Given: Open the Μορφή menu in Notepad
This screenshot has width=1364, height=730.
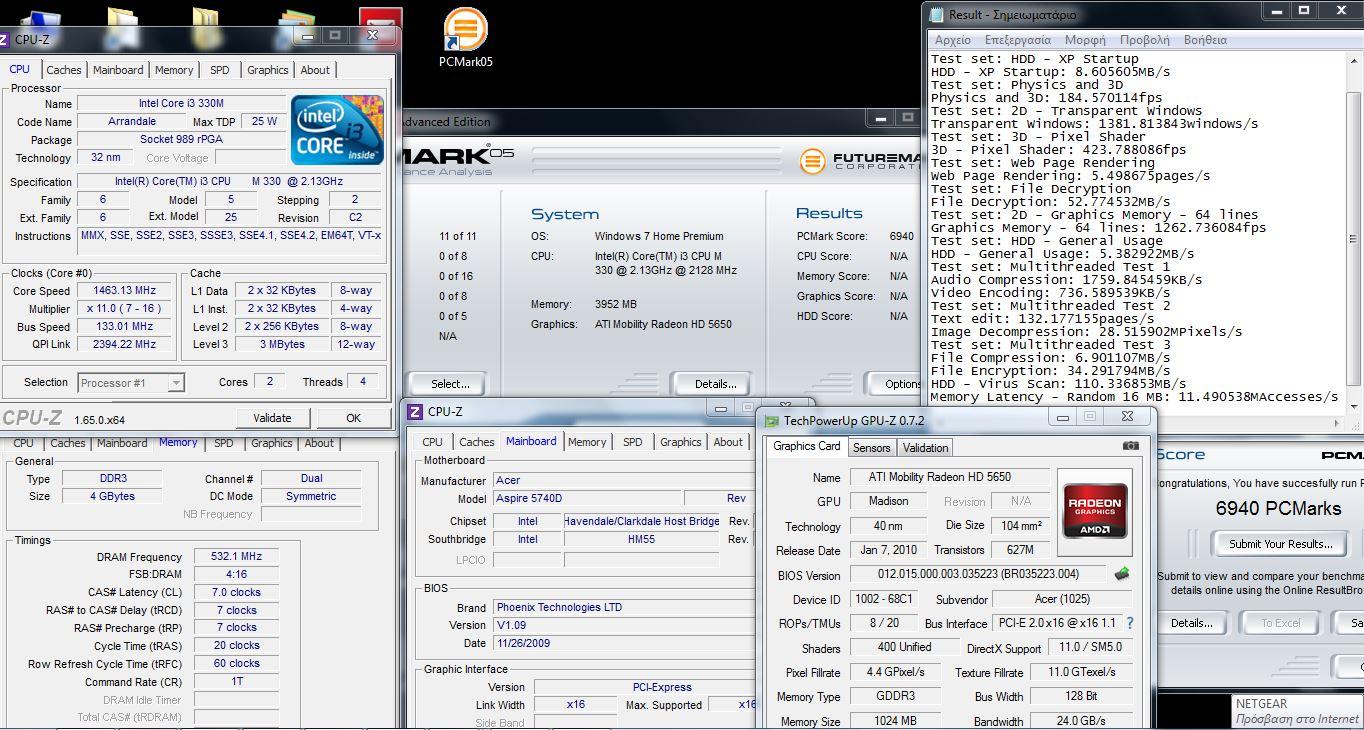Looking at the screenshot, I should pyautogui.click(x=1085, y=40).
